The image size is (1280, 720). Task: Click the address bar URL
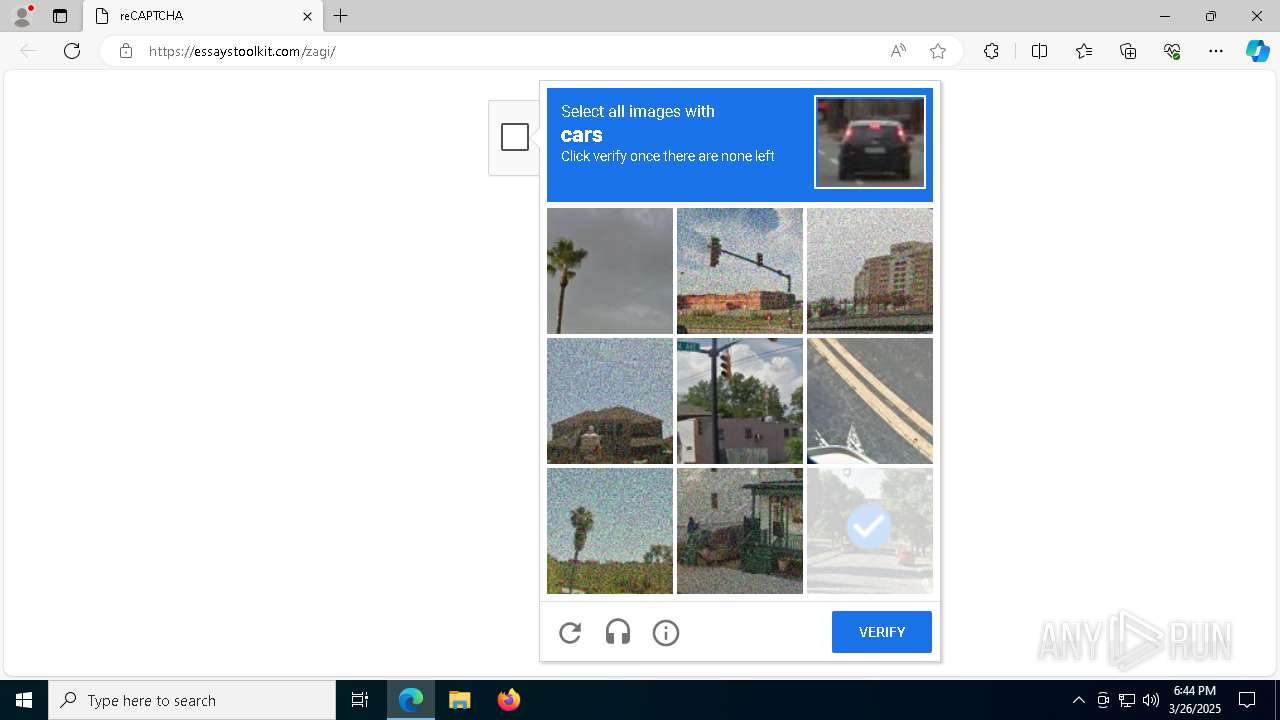pos(242,51)
